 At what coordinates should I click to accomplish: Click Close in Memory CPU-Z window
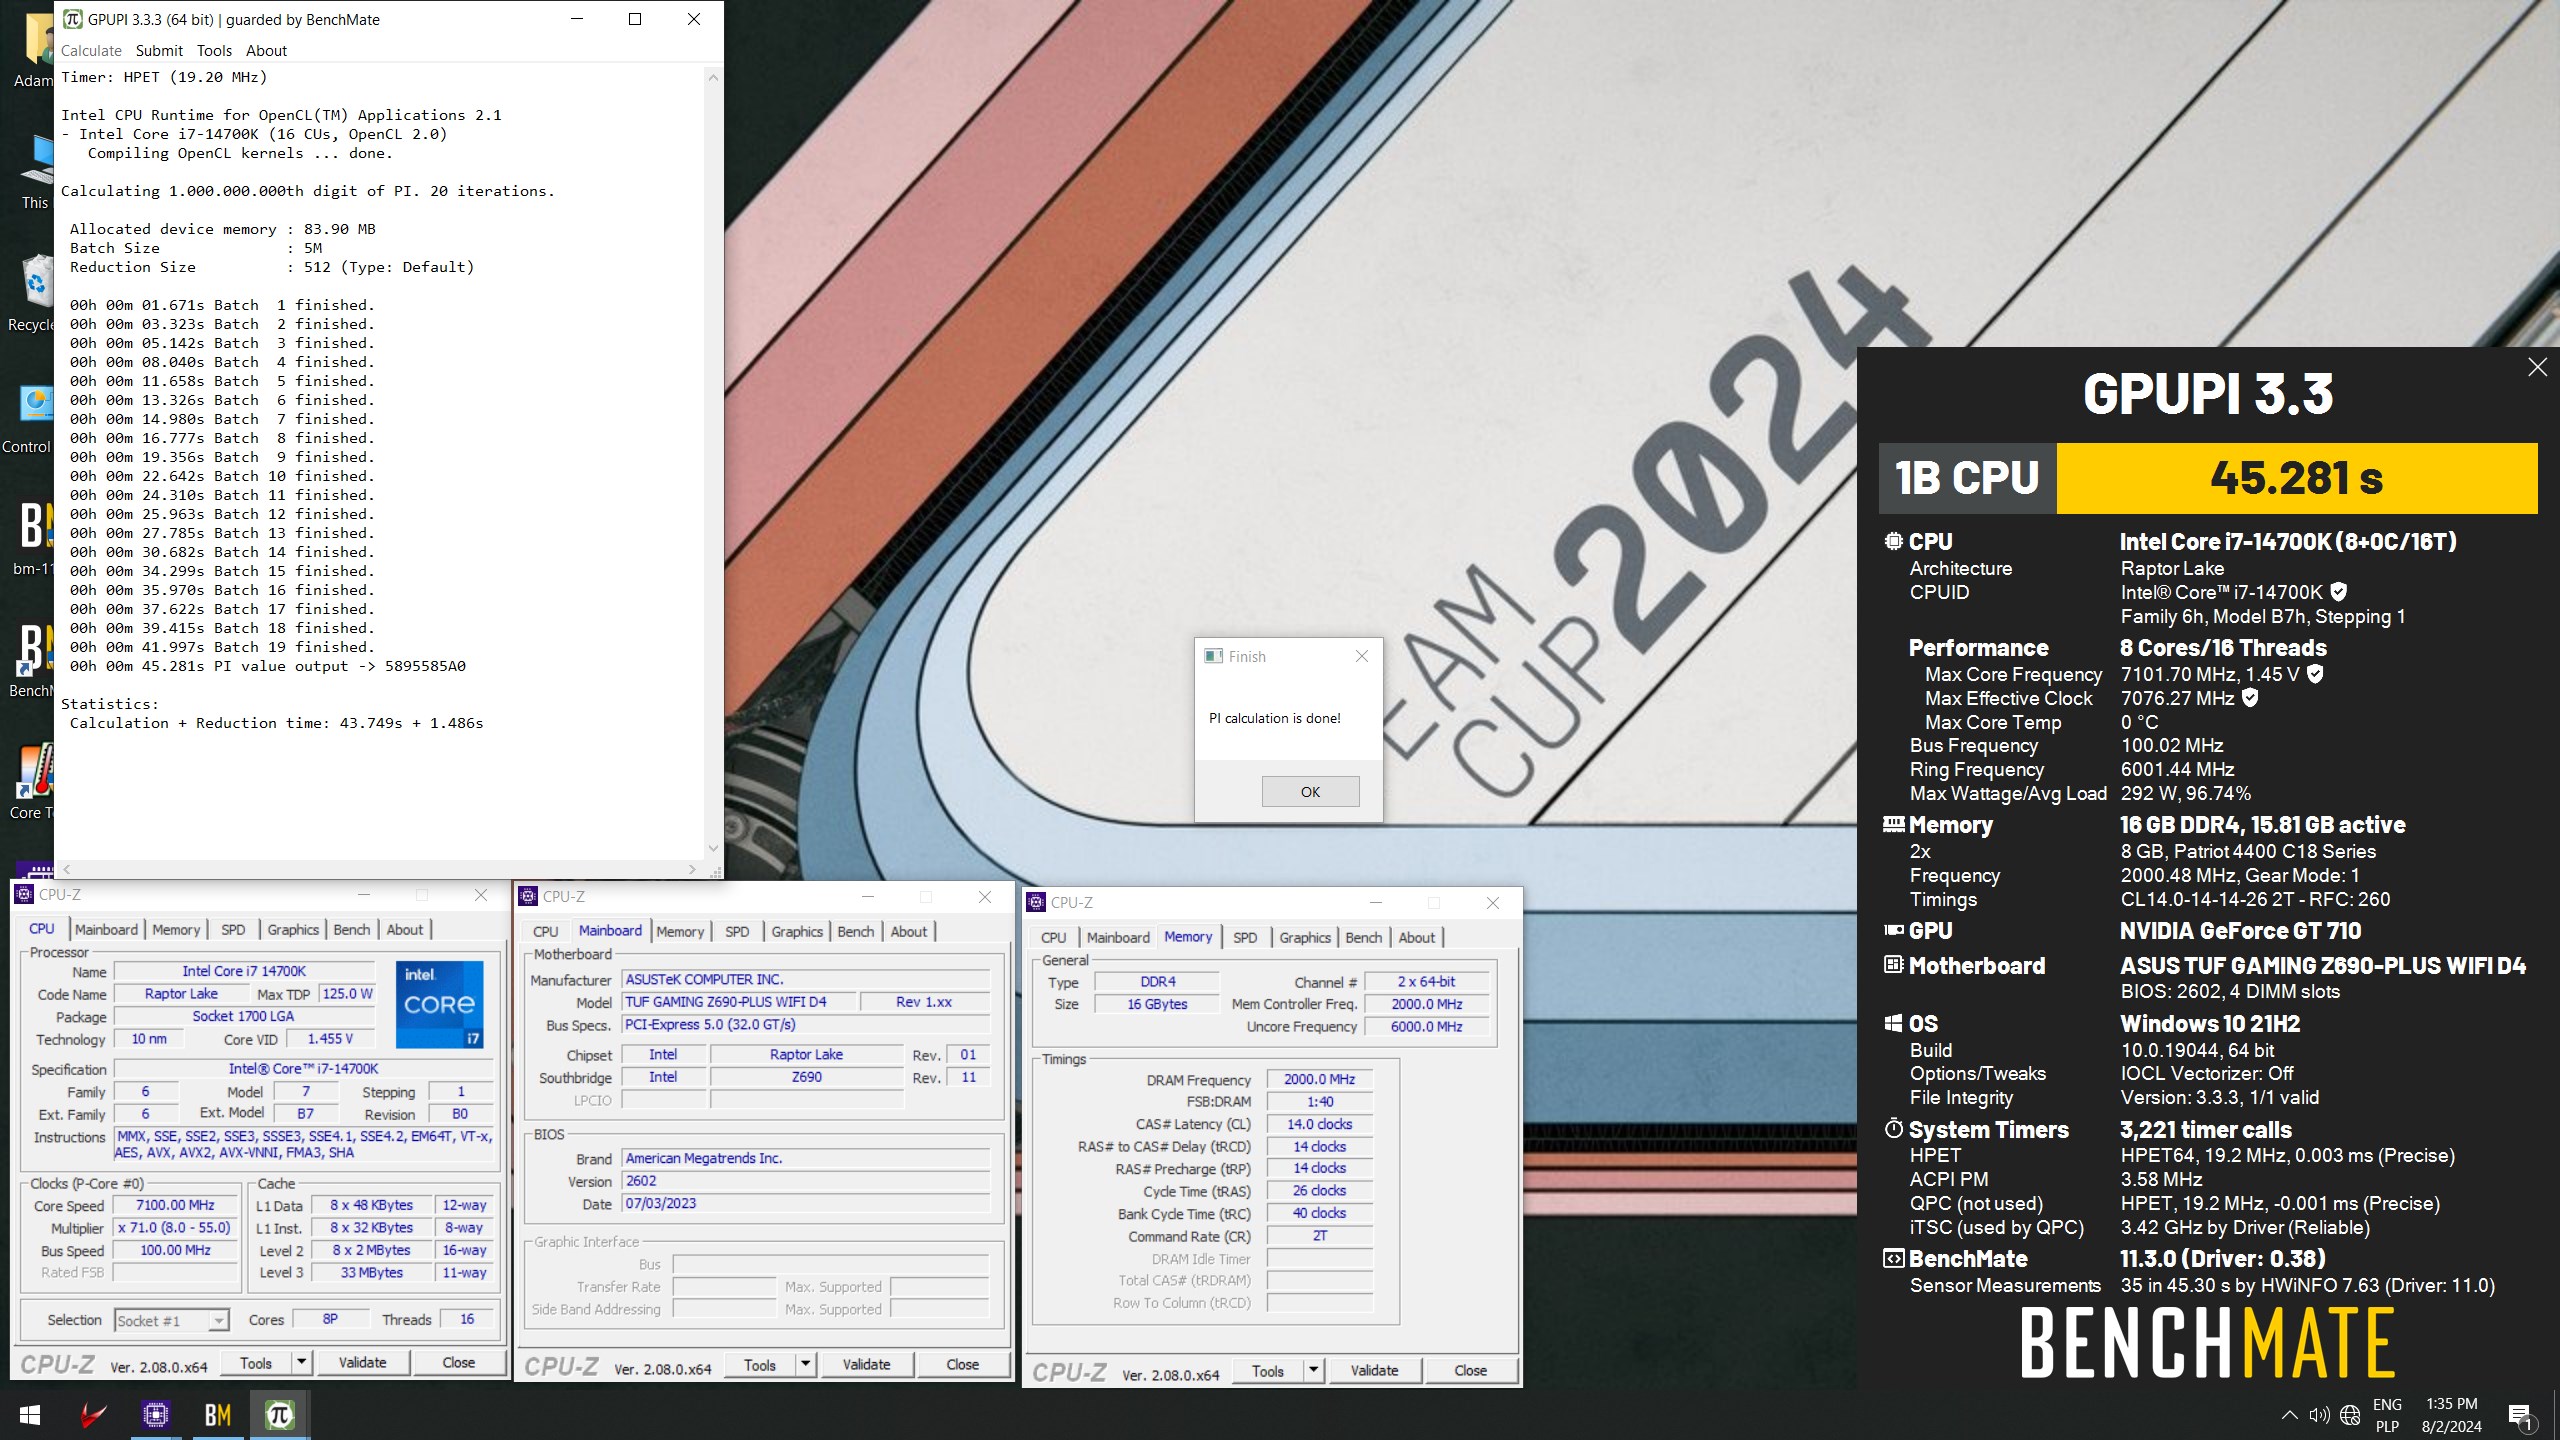1471,1370
